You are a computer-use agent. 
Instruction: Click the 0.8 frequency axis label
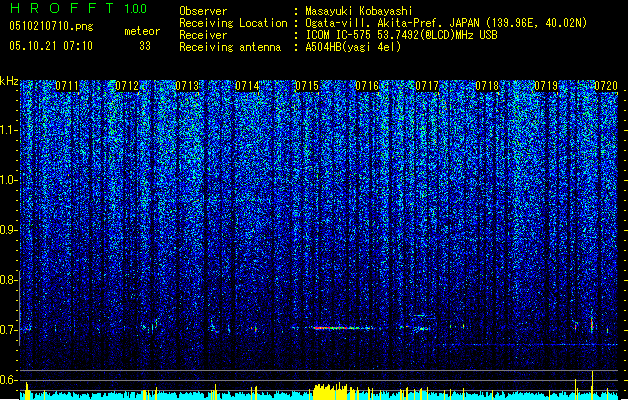tap(9, 280)
